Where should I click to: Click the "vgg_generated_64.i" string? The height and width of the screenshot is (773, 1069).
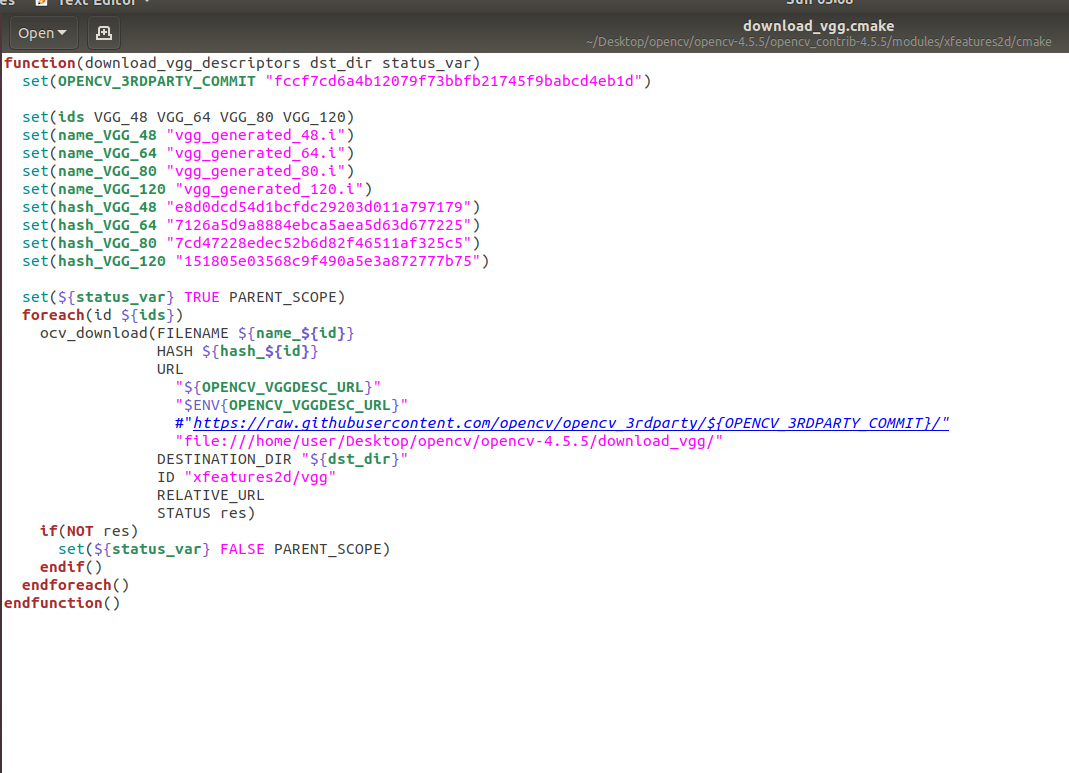(x=256, y=153)
